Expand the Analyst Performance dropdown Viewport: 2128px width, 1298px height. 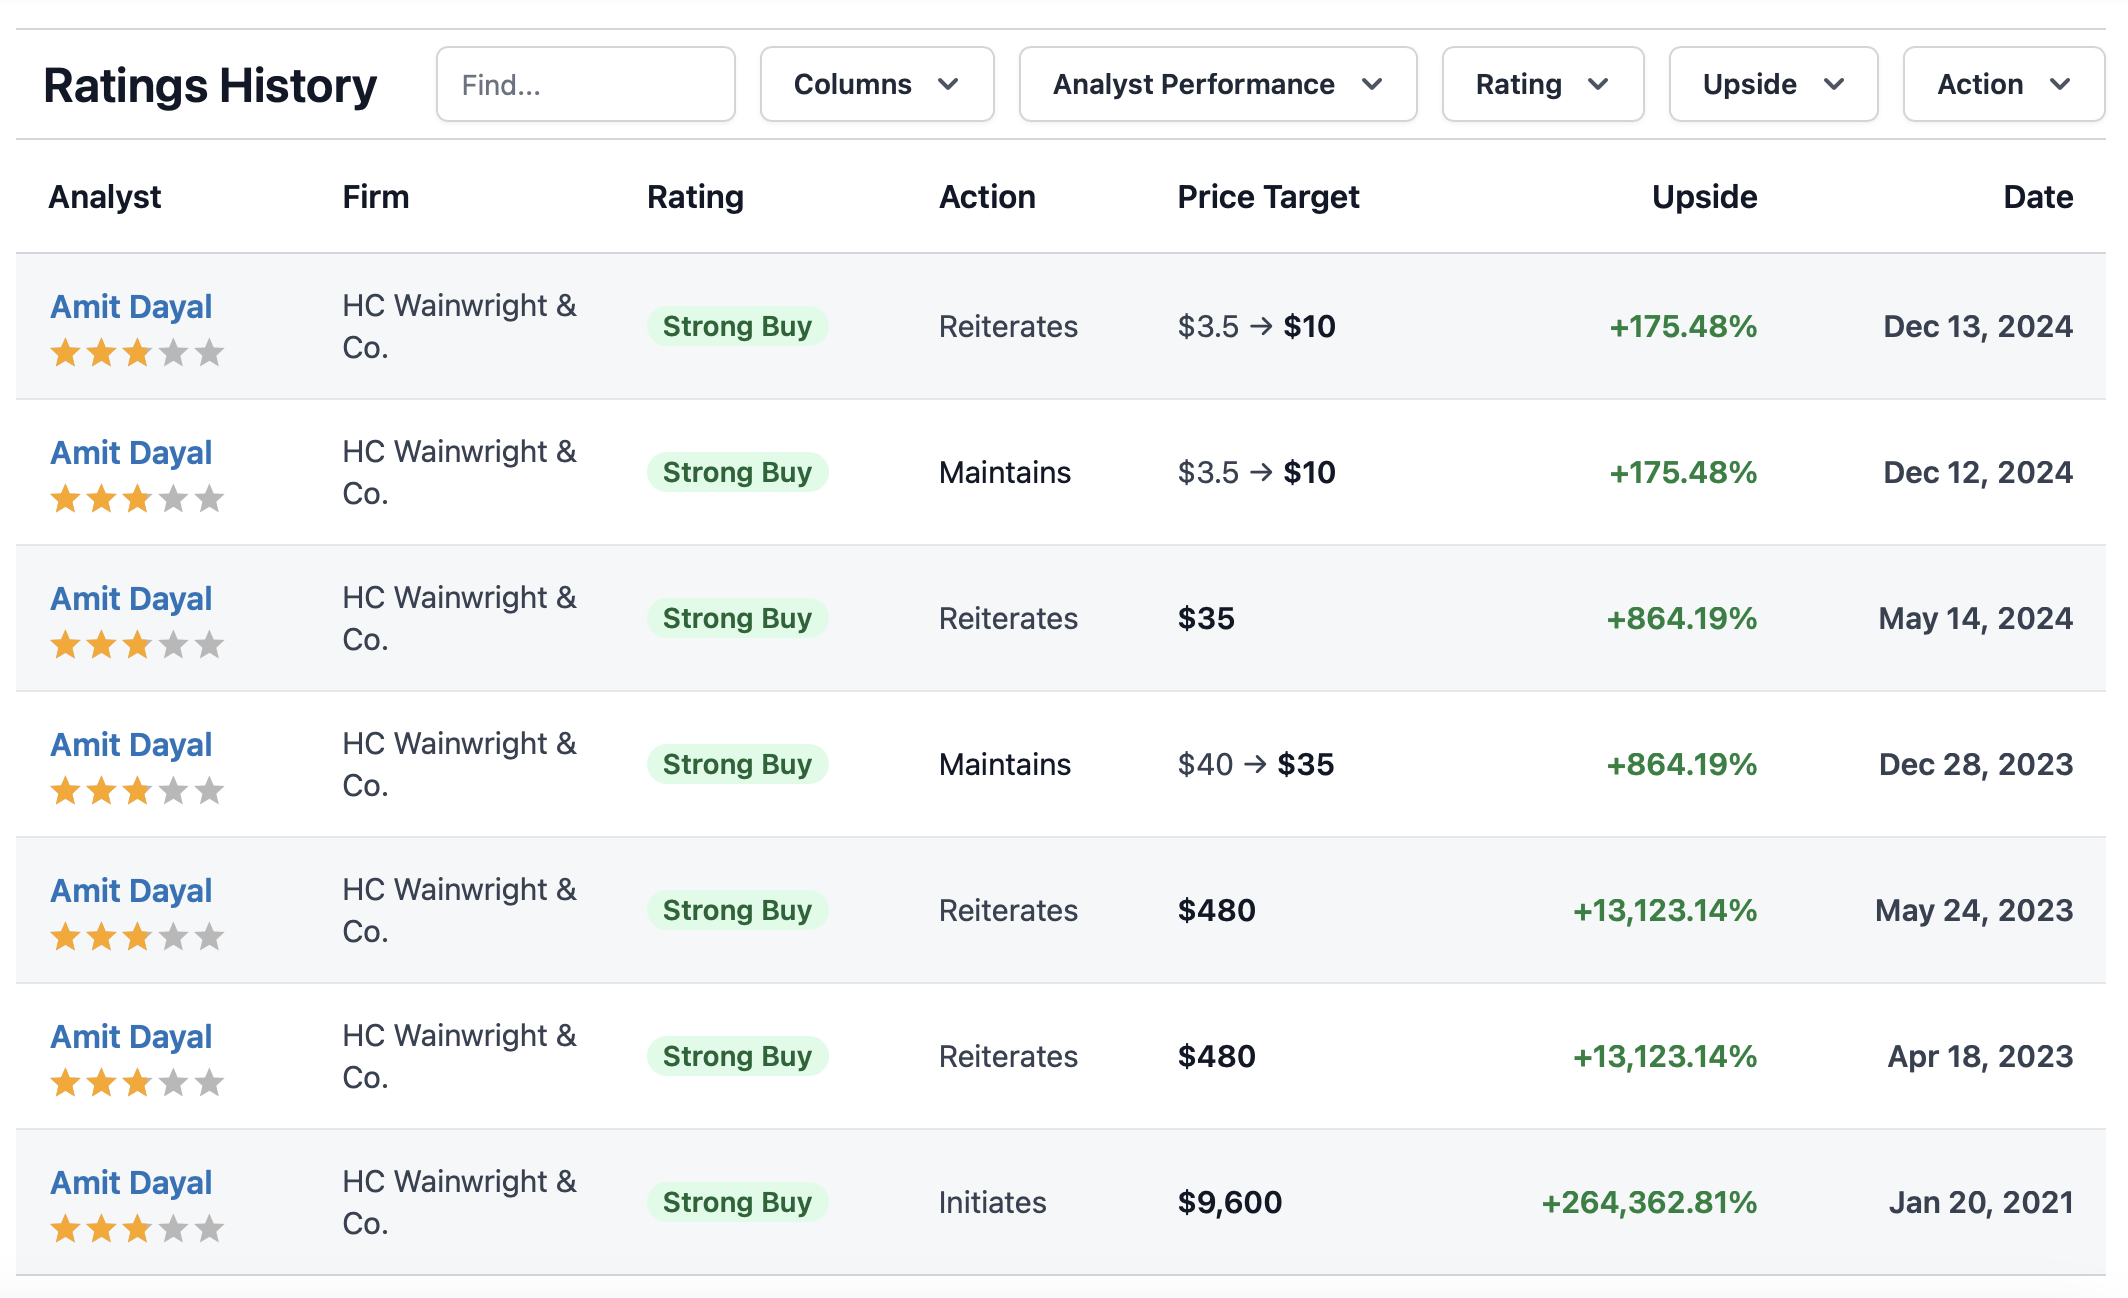click(1217, 85)
